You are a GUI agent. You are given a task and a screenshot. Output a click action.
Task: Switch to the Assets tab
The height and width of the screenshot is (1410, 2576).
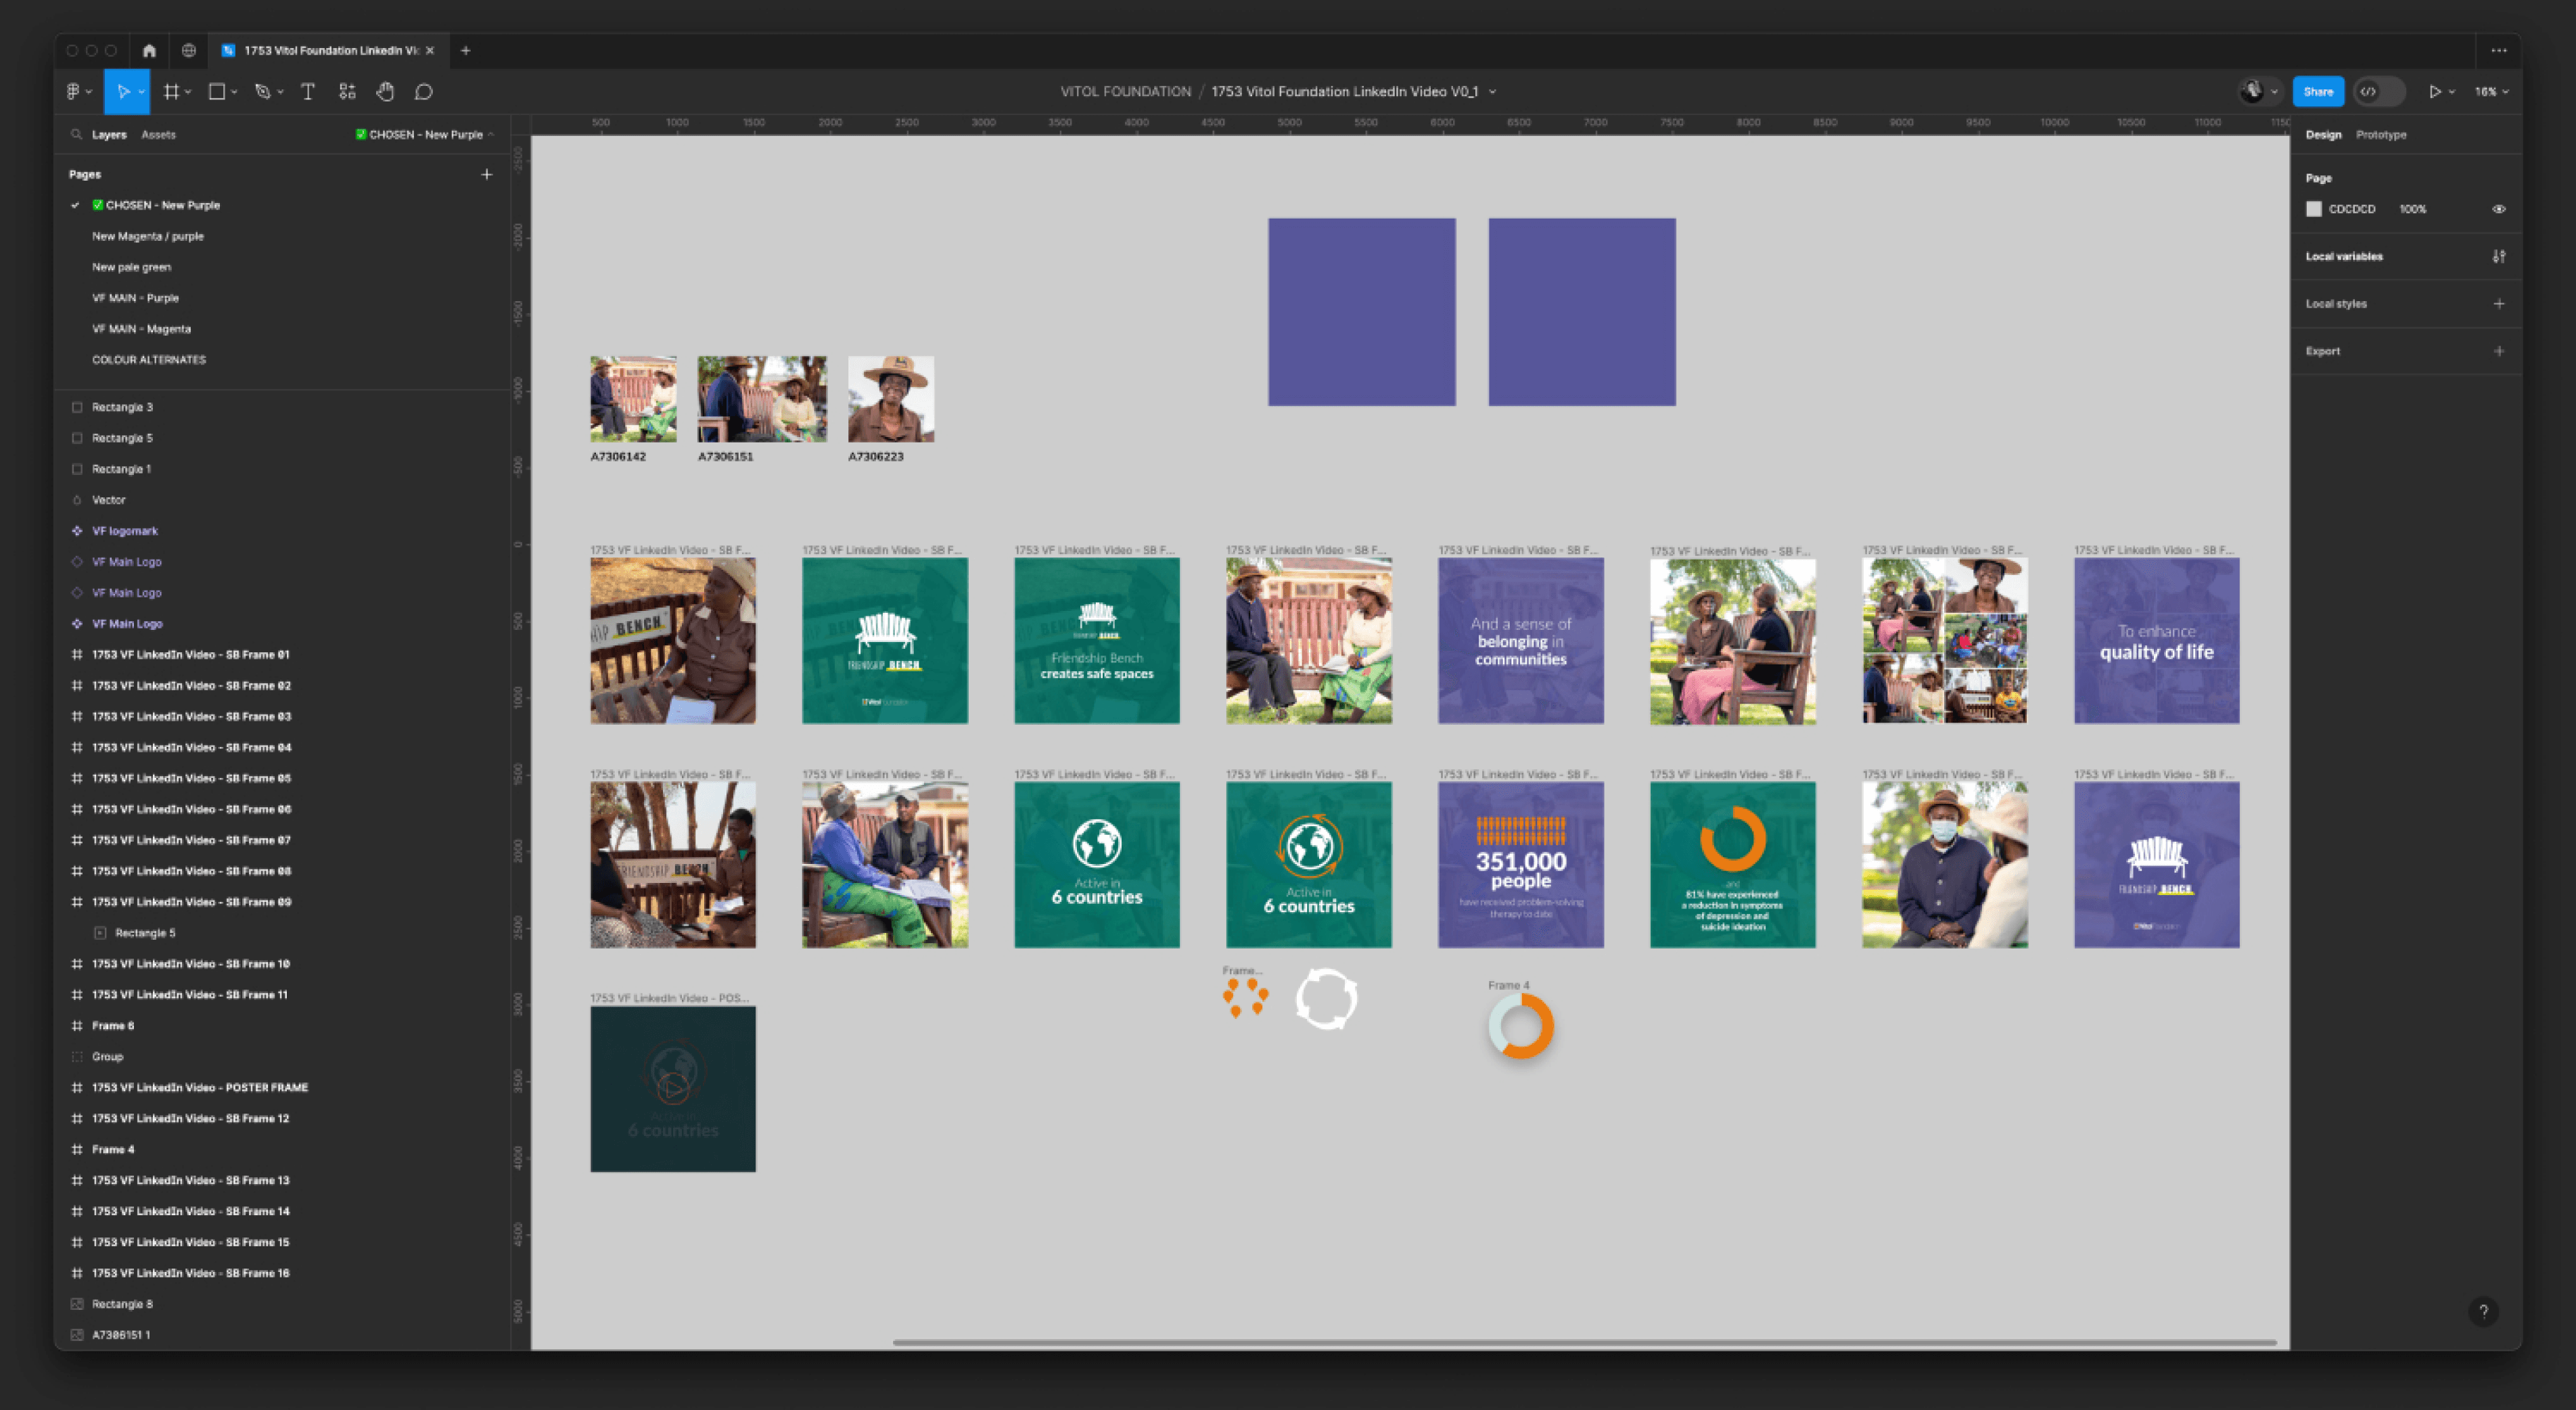coord(159,134)
